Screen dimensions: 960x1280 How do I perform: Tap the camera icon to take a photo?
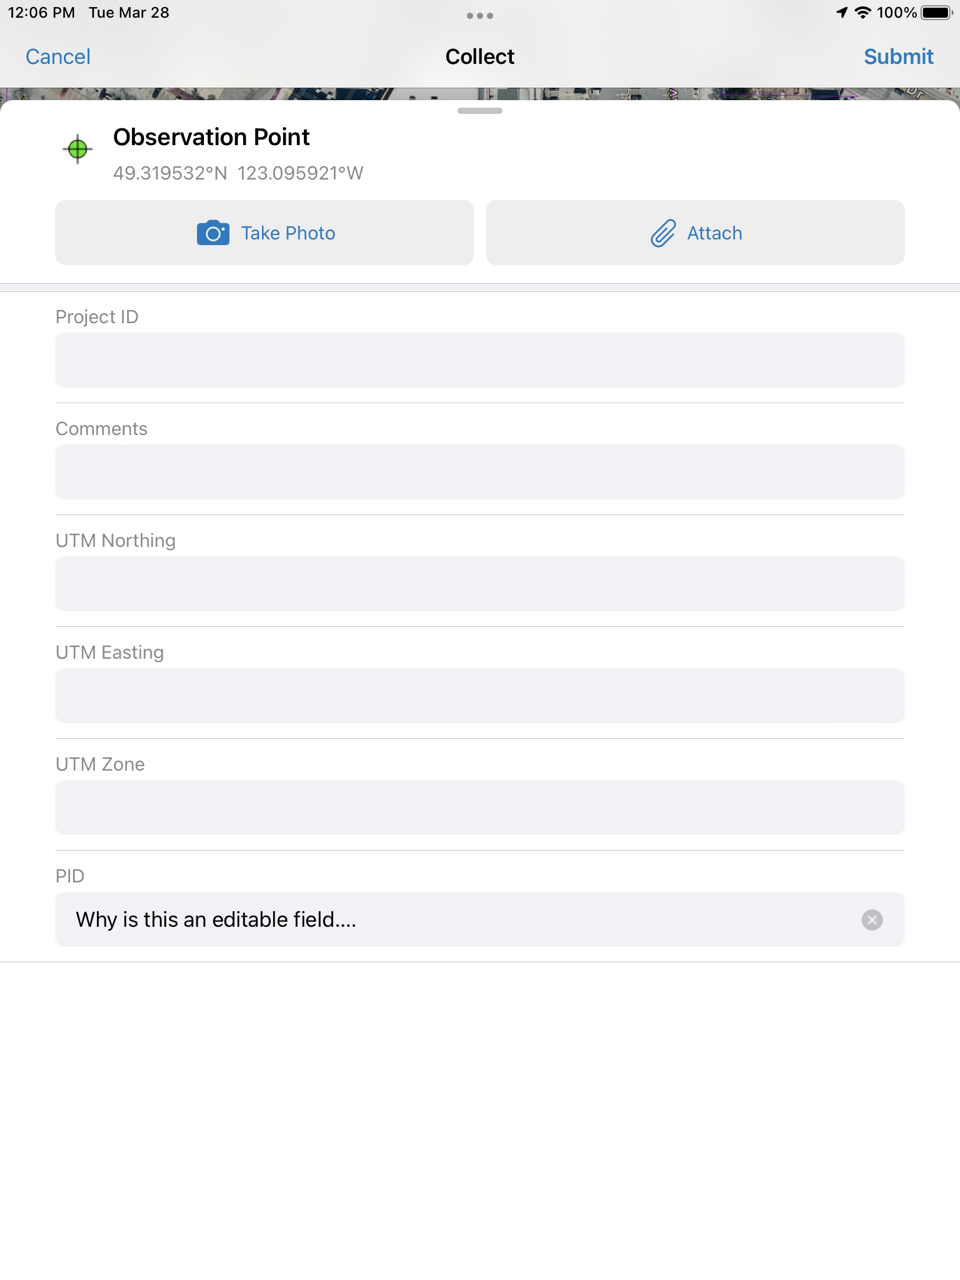(x=213, y=233)
